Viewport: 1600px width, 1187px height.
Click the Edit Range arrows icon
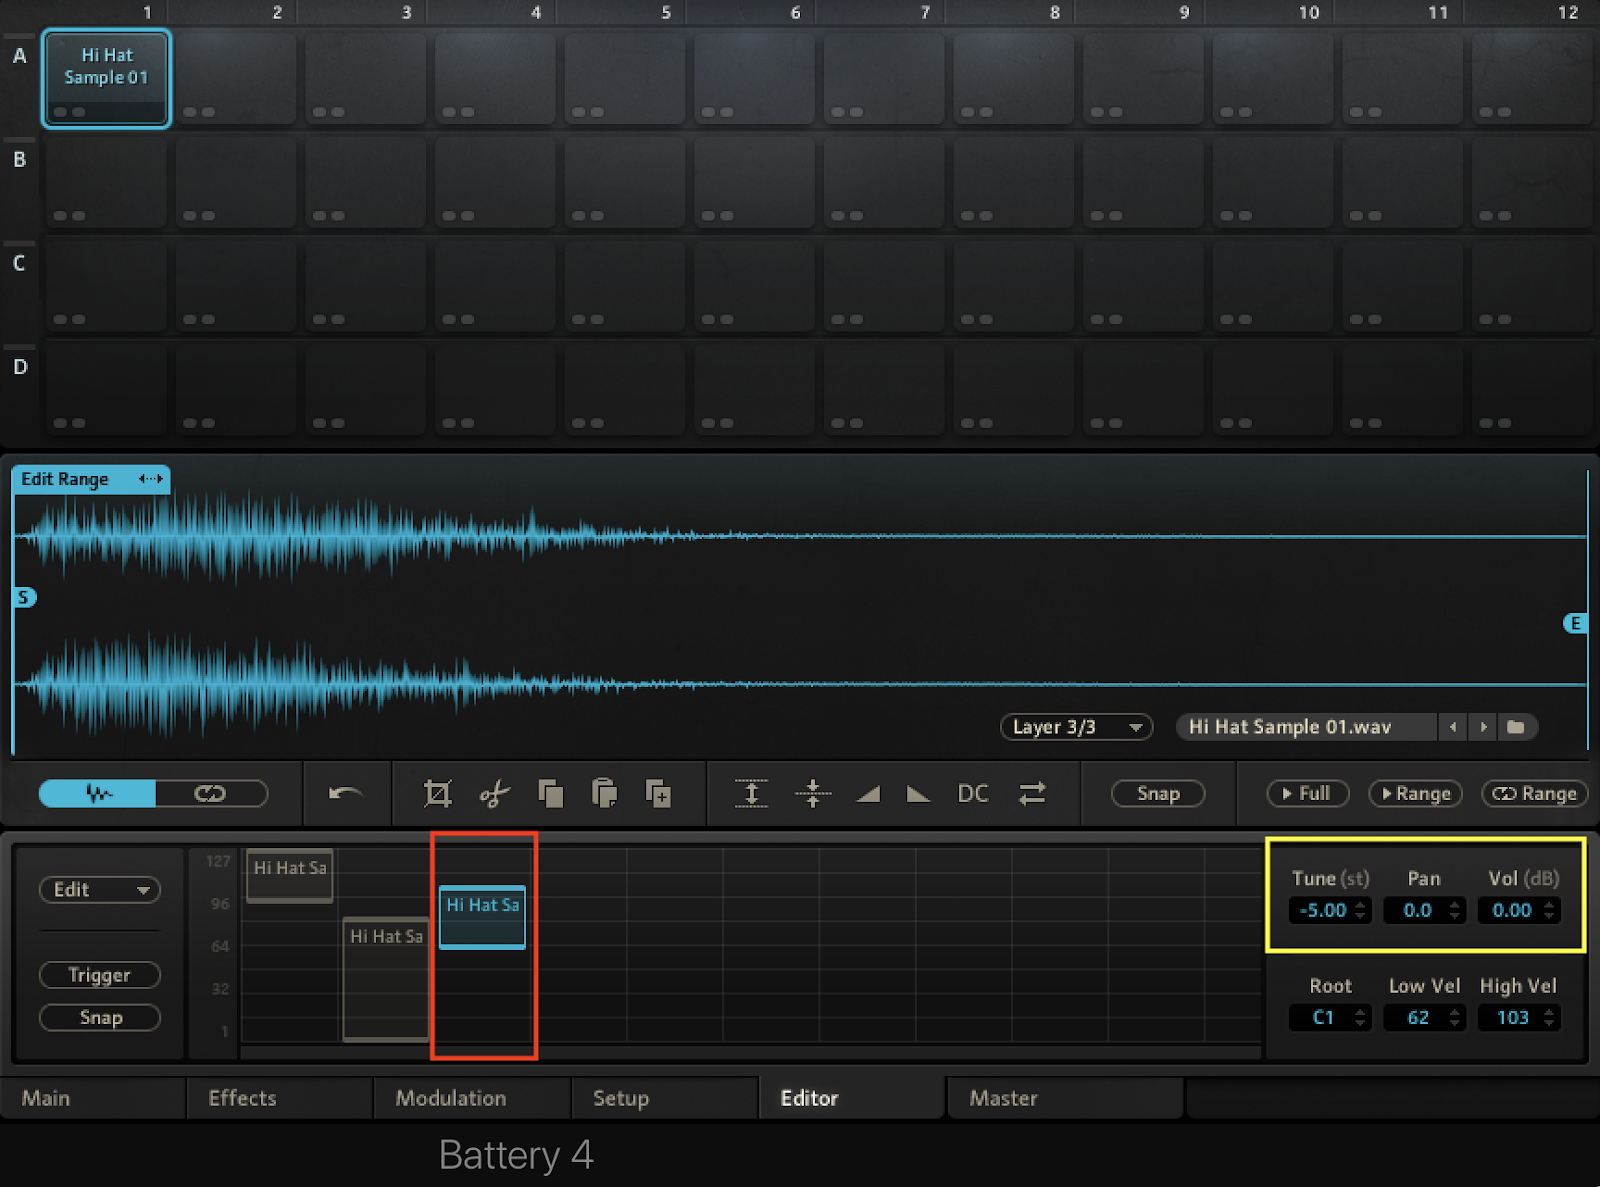coord(150,479)
